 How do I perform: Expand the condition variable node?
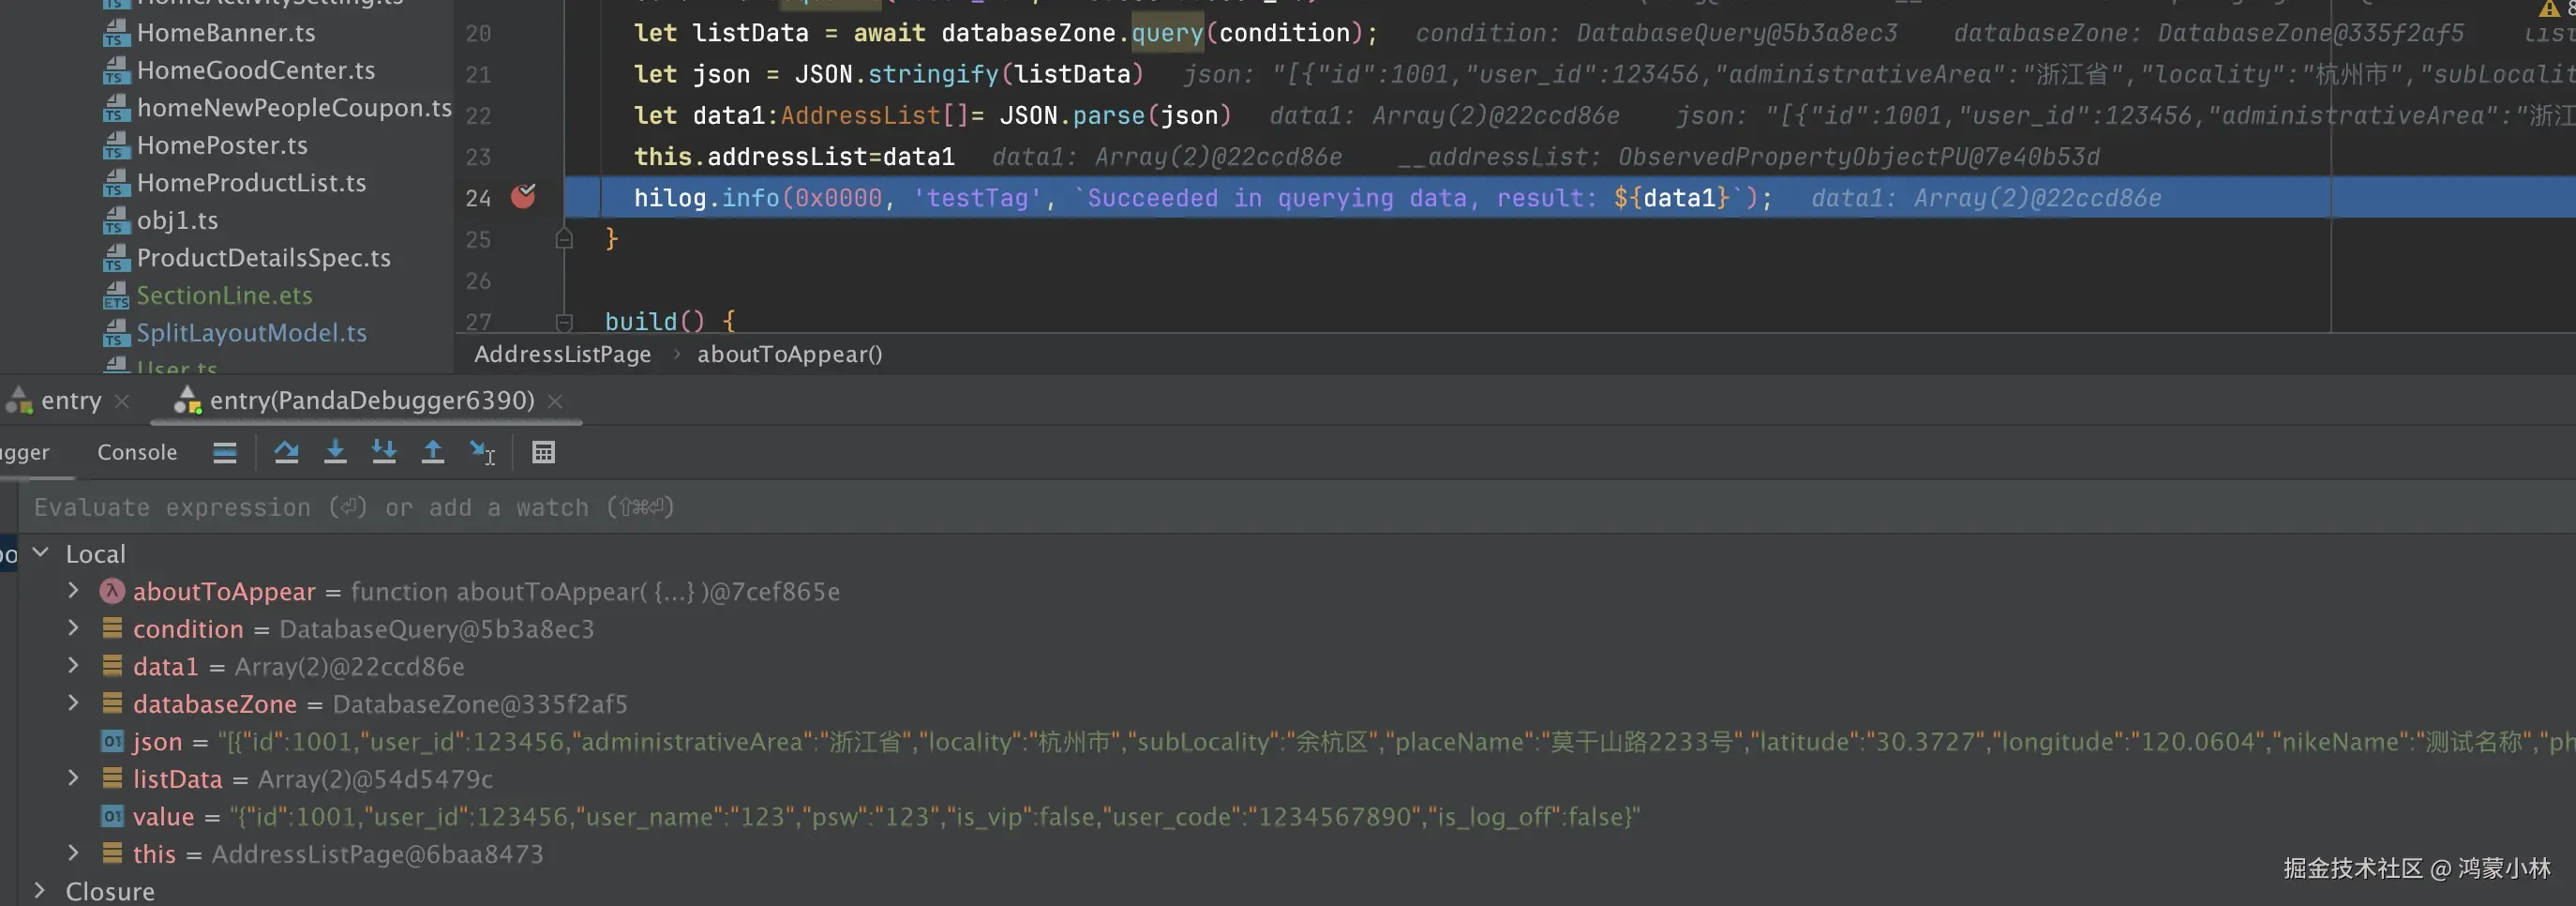(x=73, y=627)
